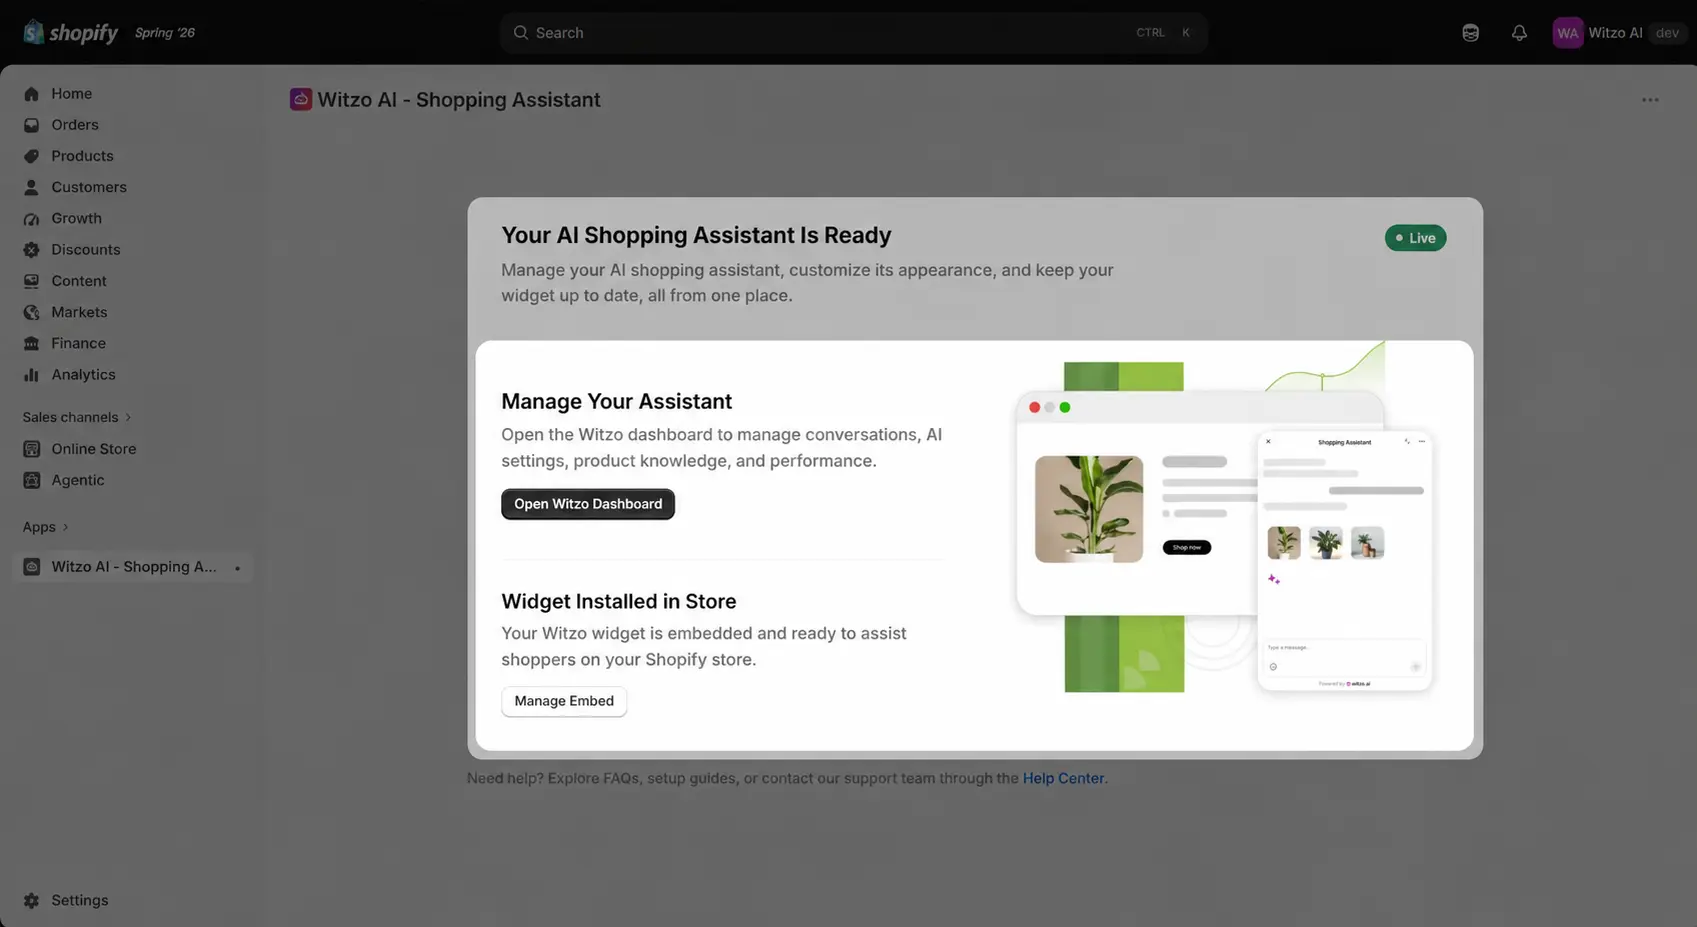Viewport: 1697px width, 927px height.
Task: Open the three-dot menu at top right
Action: (x=1650, y=100)
